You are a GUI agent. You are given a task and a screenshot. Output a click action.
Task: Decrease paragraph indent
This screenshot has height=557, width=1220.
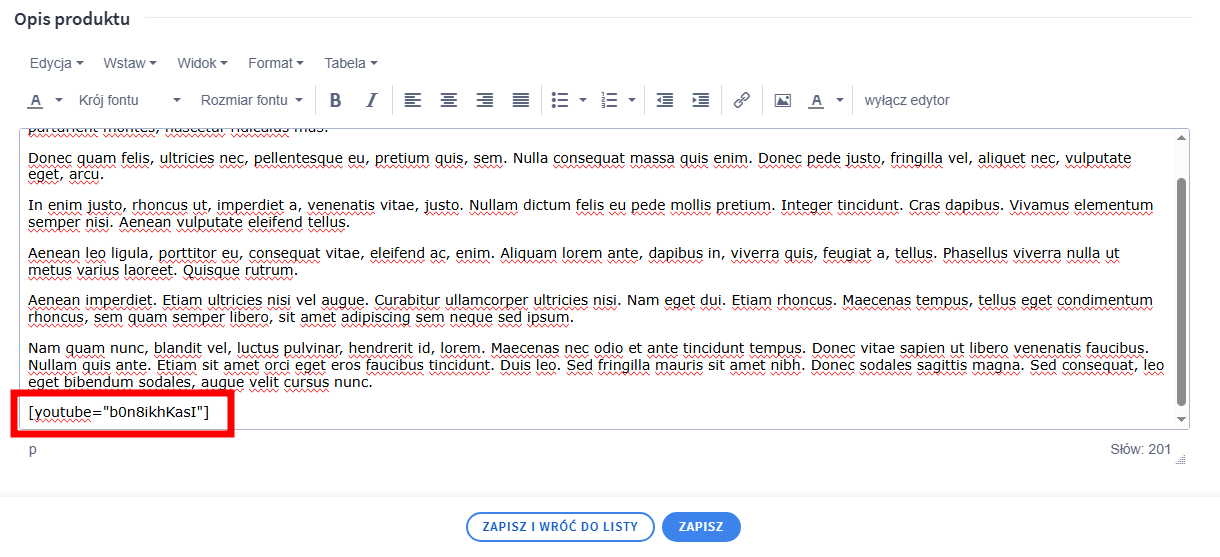665,100
